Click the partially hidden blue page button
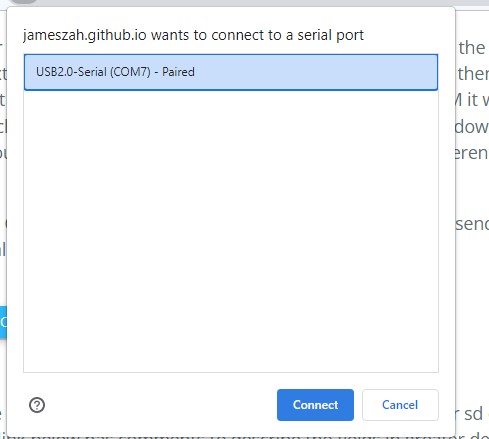489x439 pixels. tap(3, 322)
